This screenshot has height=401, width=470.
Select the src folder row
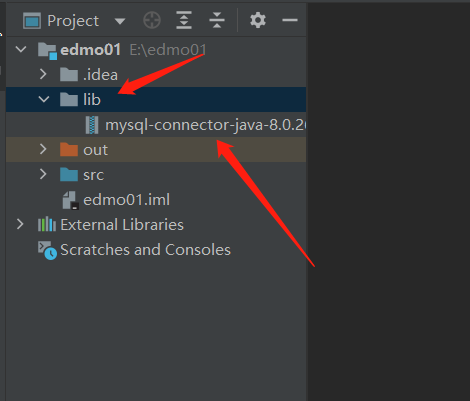coord(156,175)
